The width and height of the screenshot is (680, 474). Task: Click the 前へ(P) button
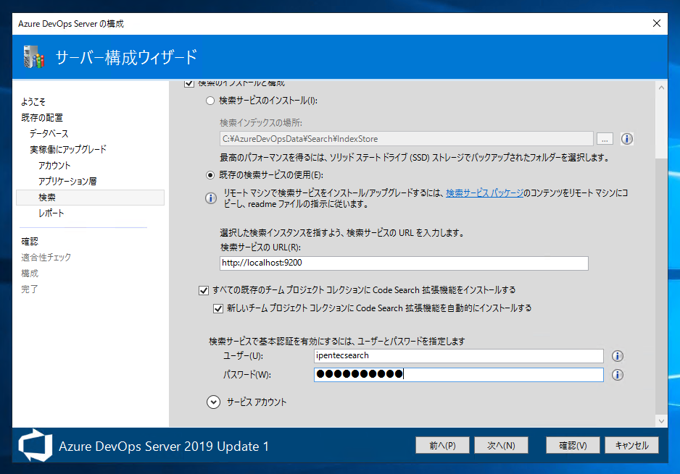click(x=442, y=445)
